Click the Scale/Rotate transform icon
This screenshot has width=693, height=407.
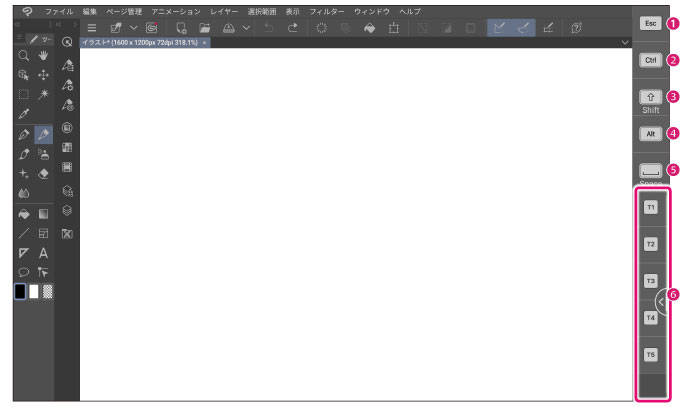[393, 28]
